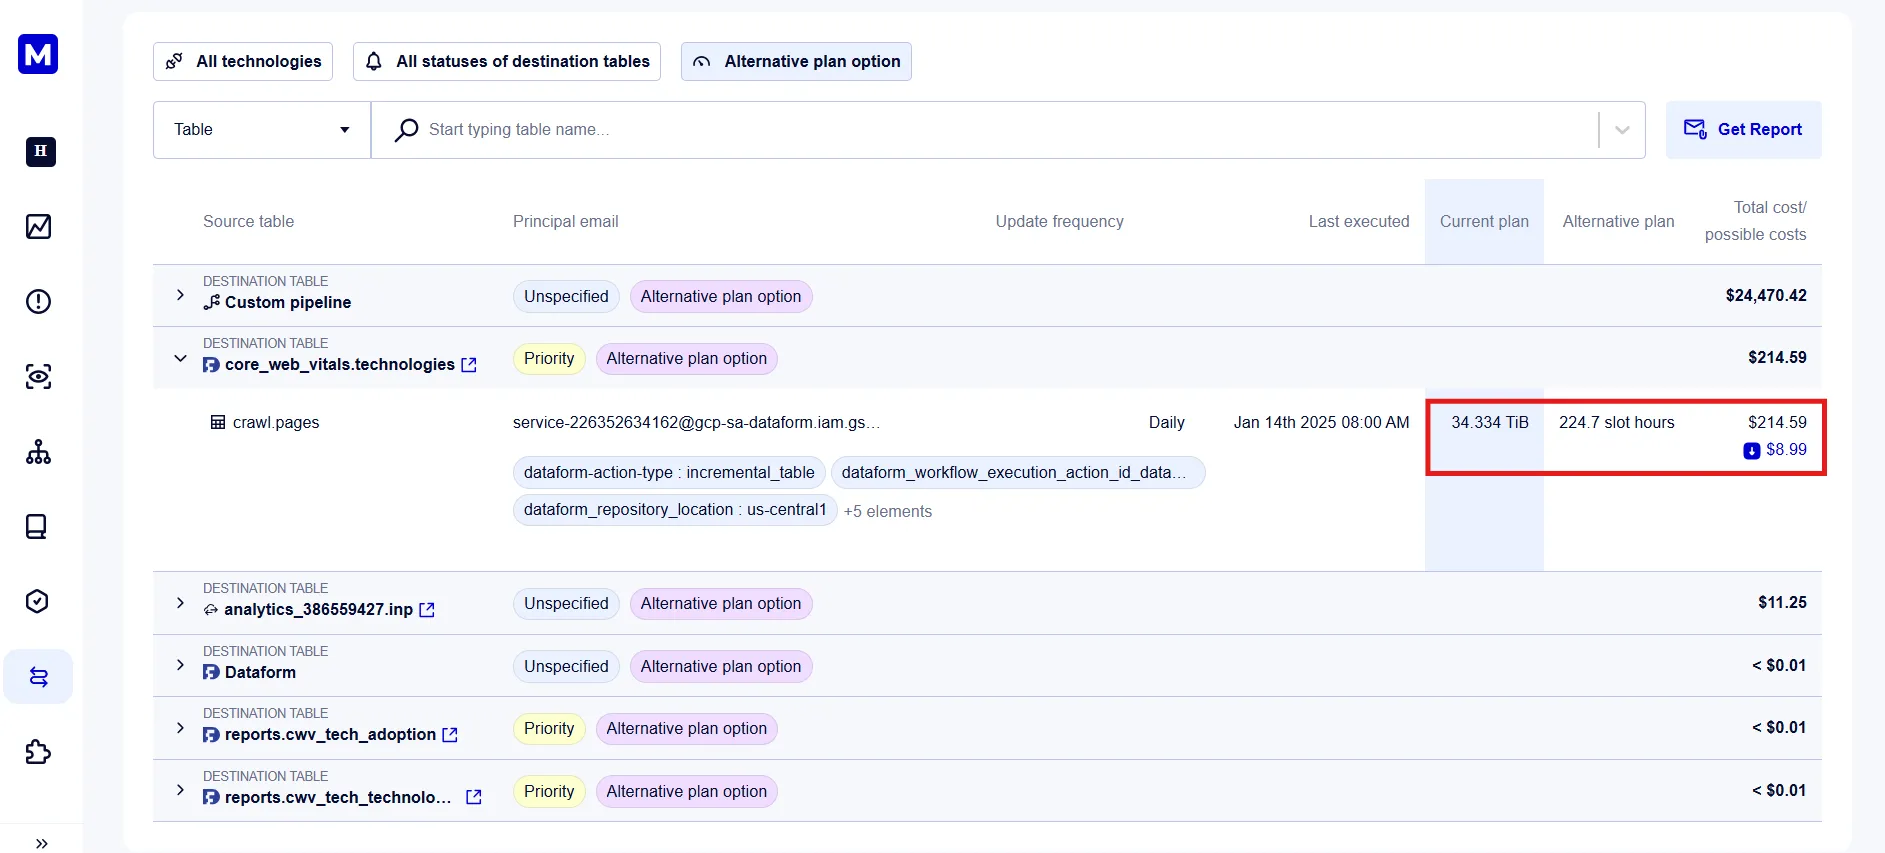Show the +5 elements labels
This screenshot has width=1885, height=853.
[x=887, y=511]
